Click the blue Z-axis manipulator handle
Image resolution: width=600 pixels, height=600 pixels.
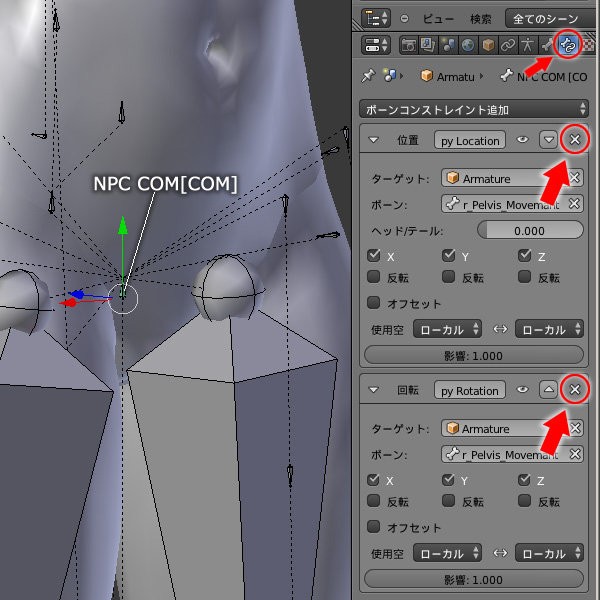pyautogui.click(x=77, y=294)
